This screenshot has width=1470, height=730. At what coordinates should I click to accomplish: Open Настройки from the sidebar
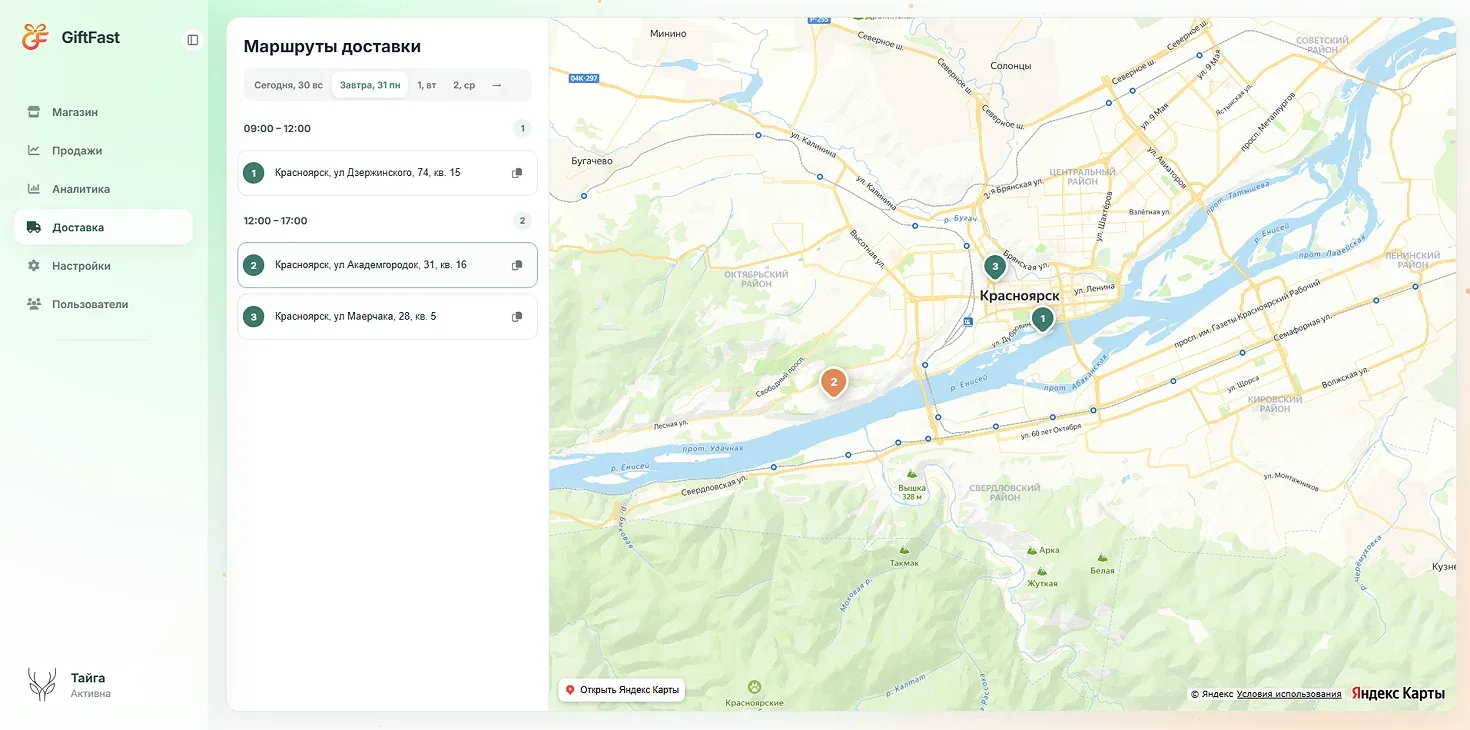point(103,266)
